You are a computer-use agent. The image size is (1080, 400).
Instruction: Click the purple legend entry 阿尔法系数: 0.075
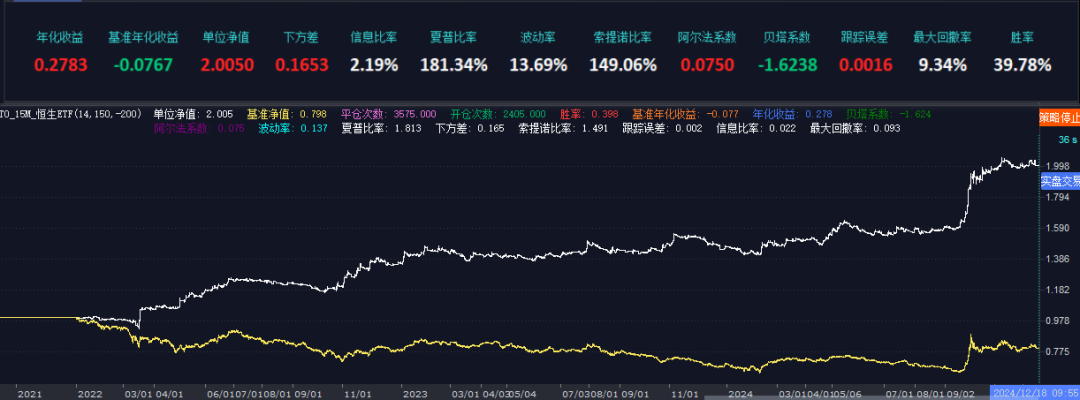[x=198, y=129]
